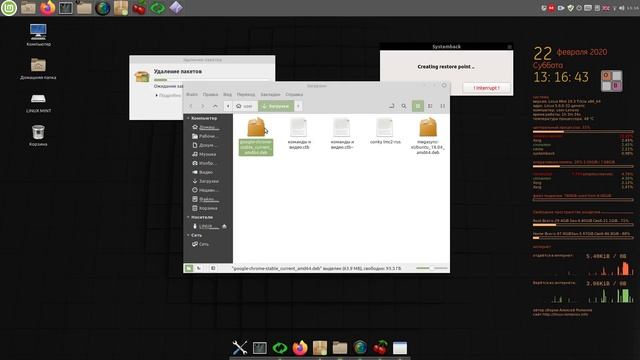Show places in the sidebar
Screen dimensions: 640x360
click(x=189, y=268)
